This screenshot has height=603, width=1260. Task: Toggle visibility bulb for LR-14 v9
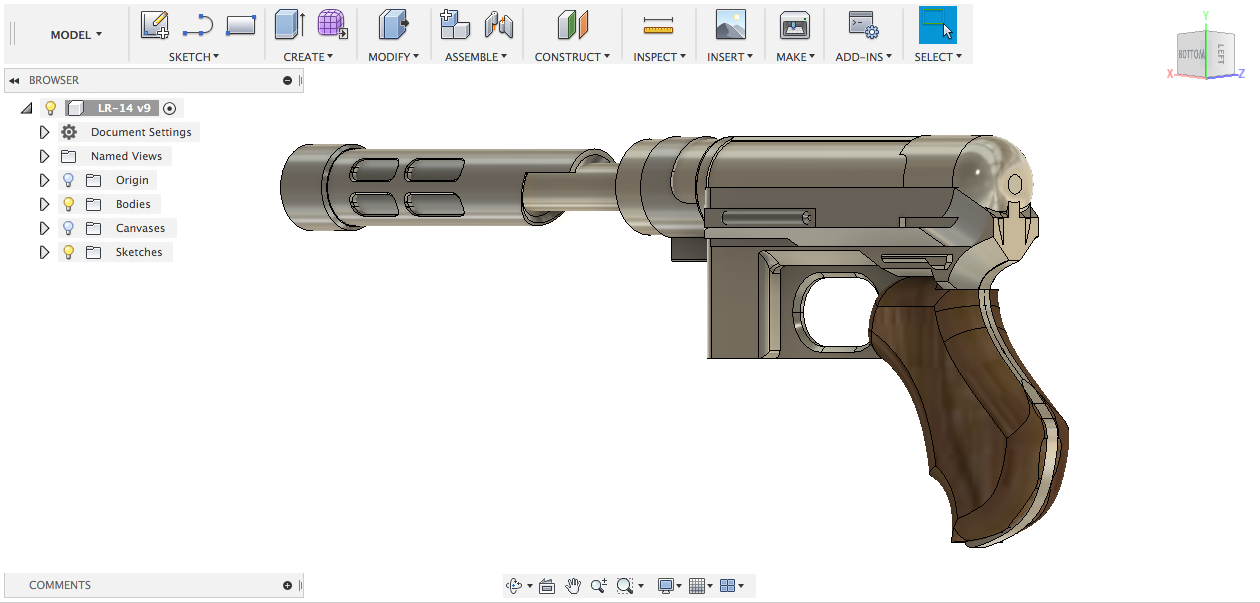click(51, 108)
